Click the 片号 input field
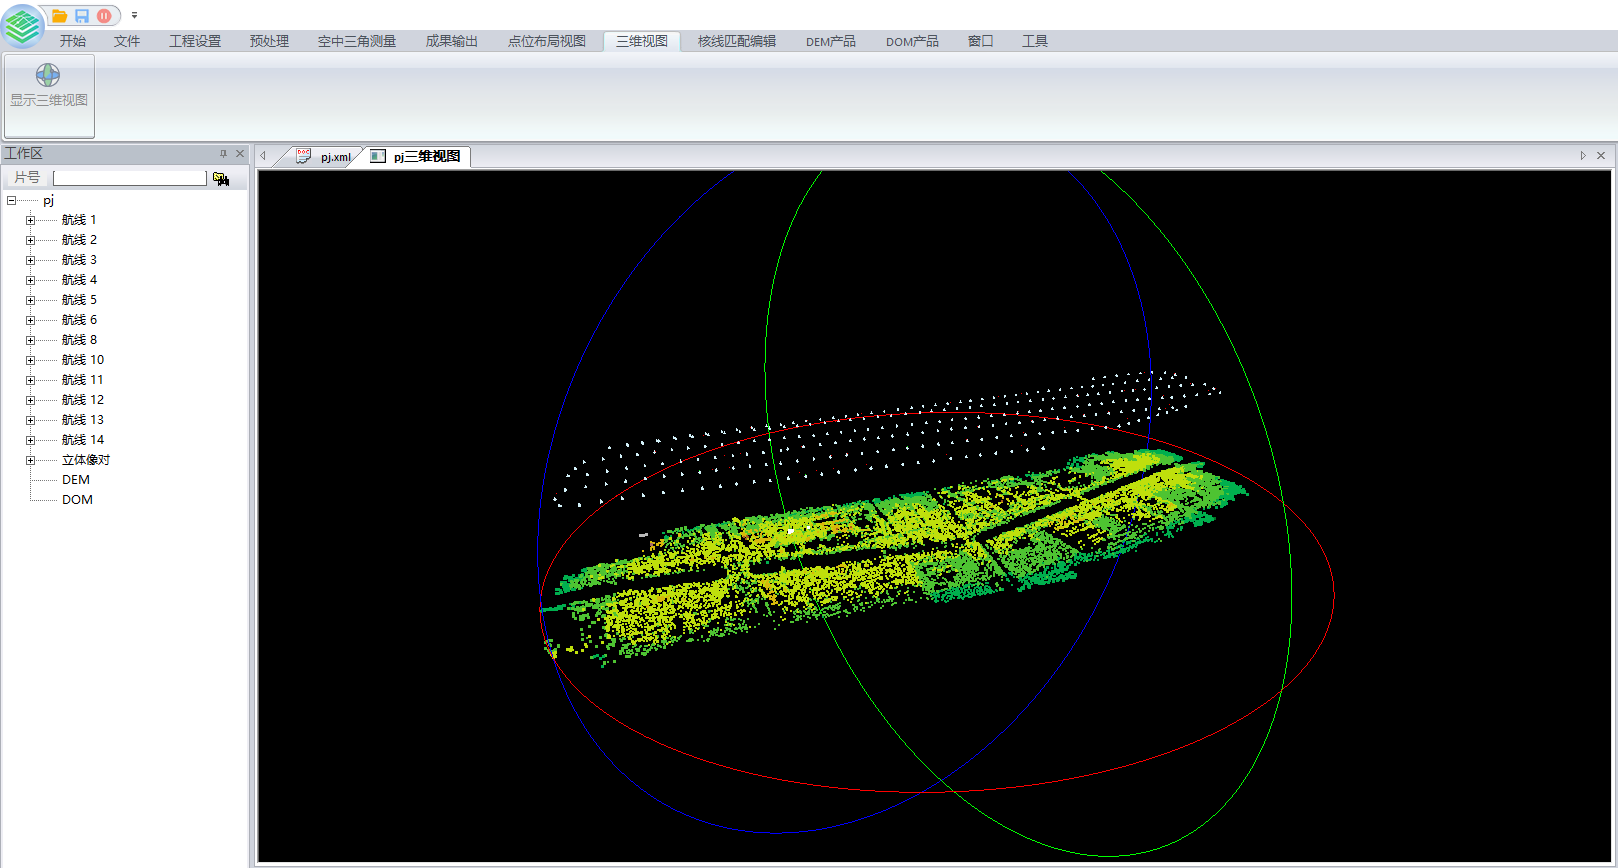 point(130,178)
